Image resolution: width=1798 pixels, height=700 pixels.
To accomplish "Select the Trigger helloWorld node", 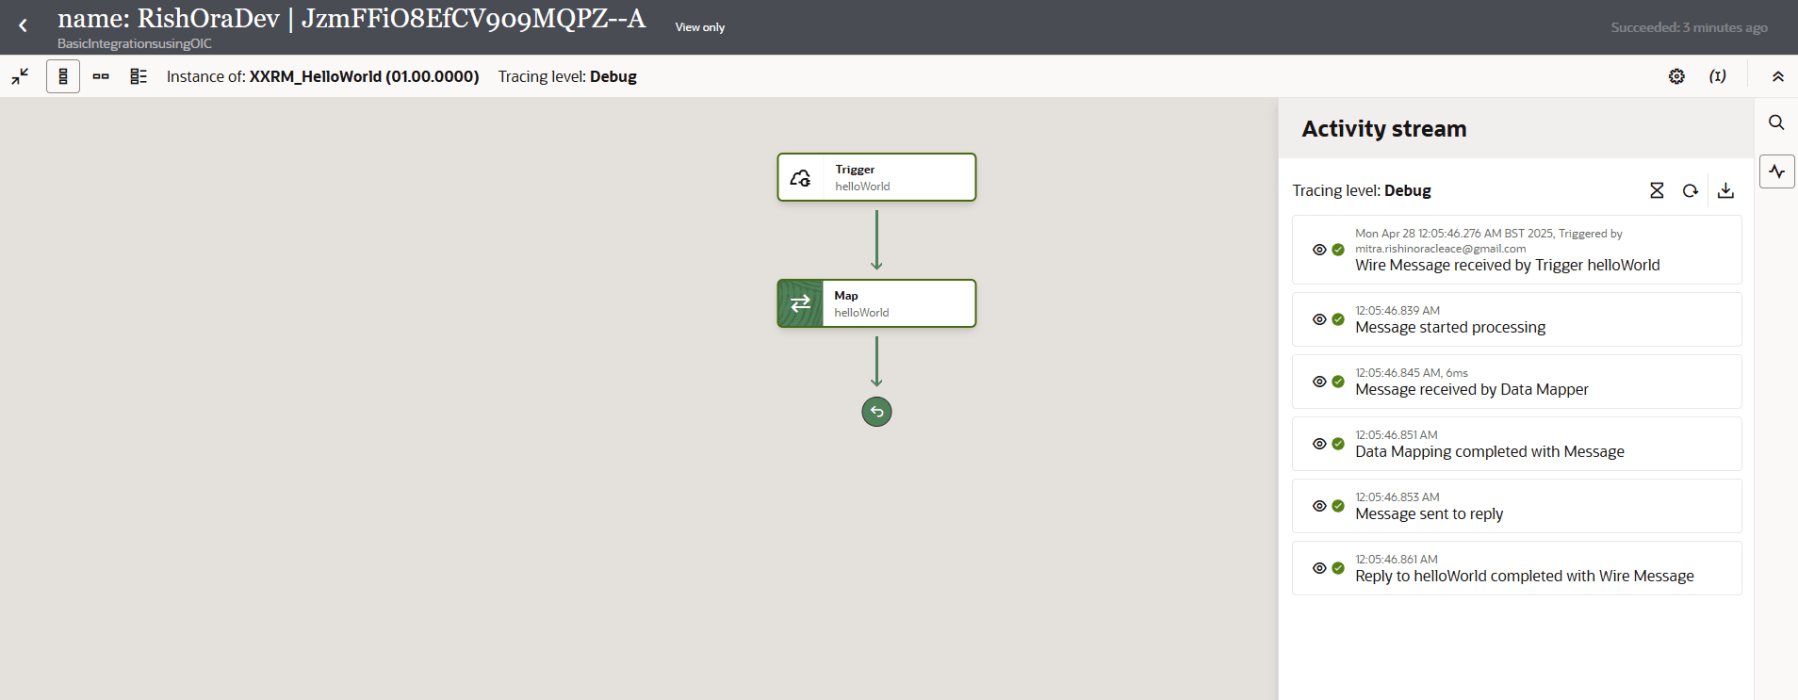I will pos(876,178).
